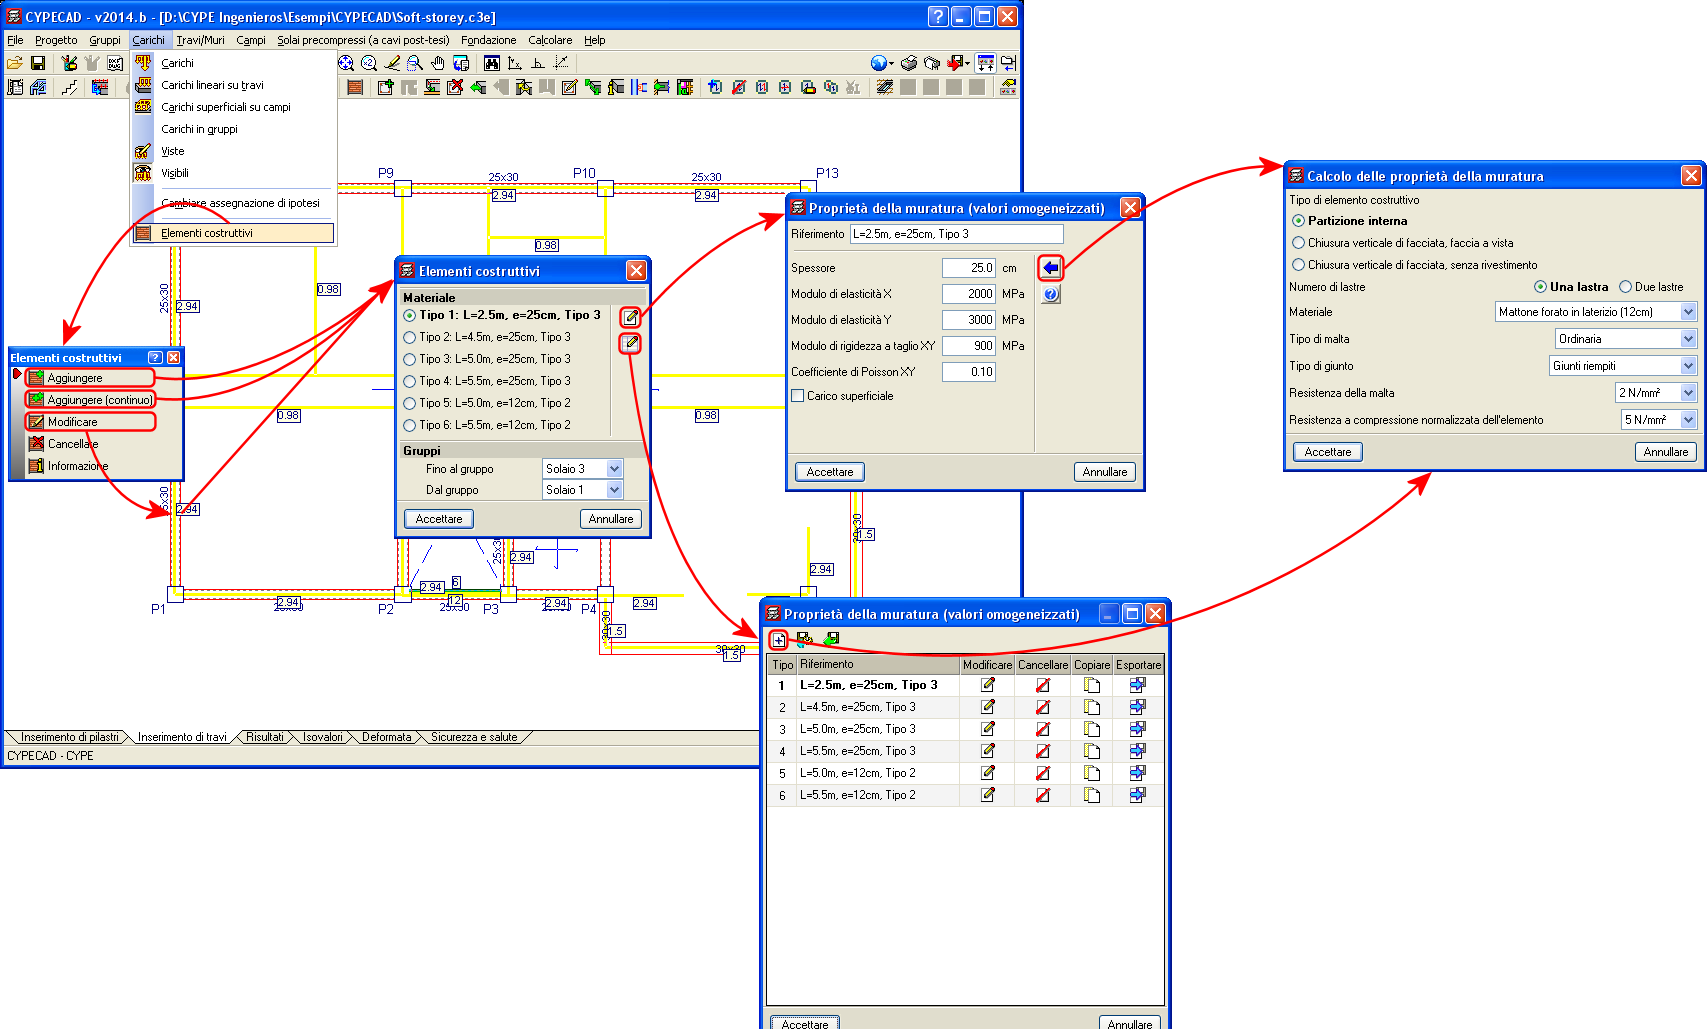1707x1029 pixels.
Task: Click the edit pencil icon beside Tipo 1
Action: pyautogui.click(x=630, y=317)
